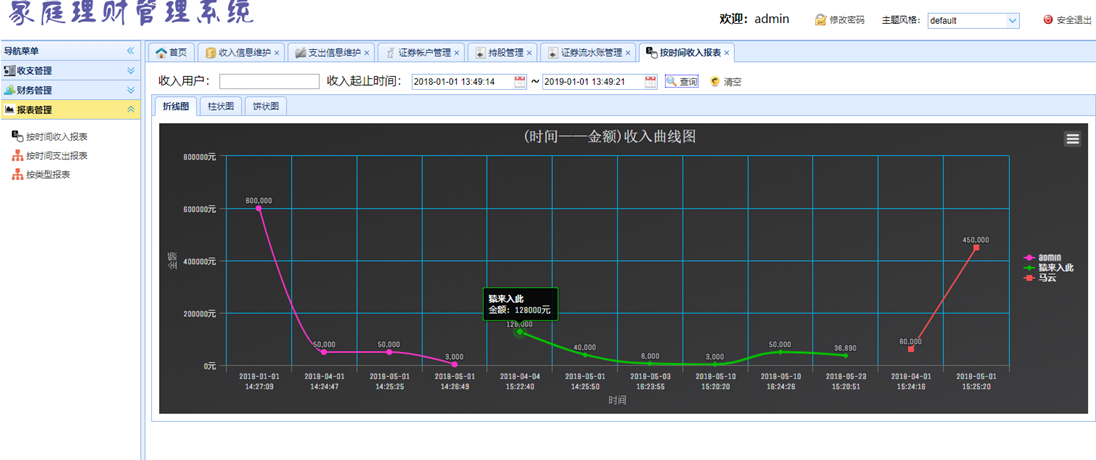Toggle the admin series in legend
The image size is (1096, 460).
1043,257
